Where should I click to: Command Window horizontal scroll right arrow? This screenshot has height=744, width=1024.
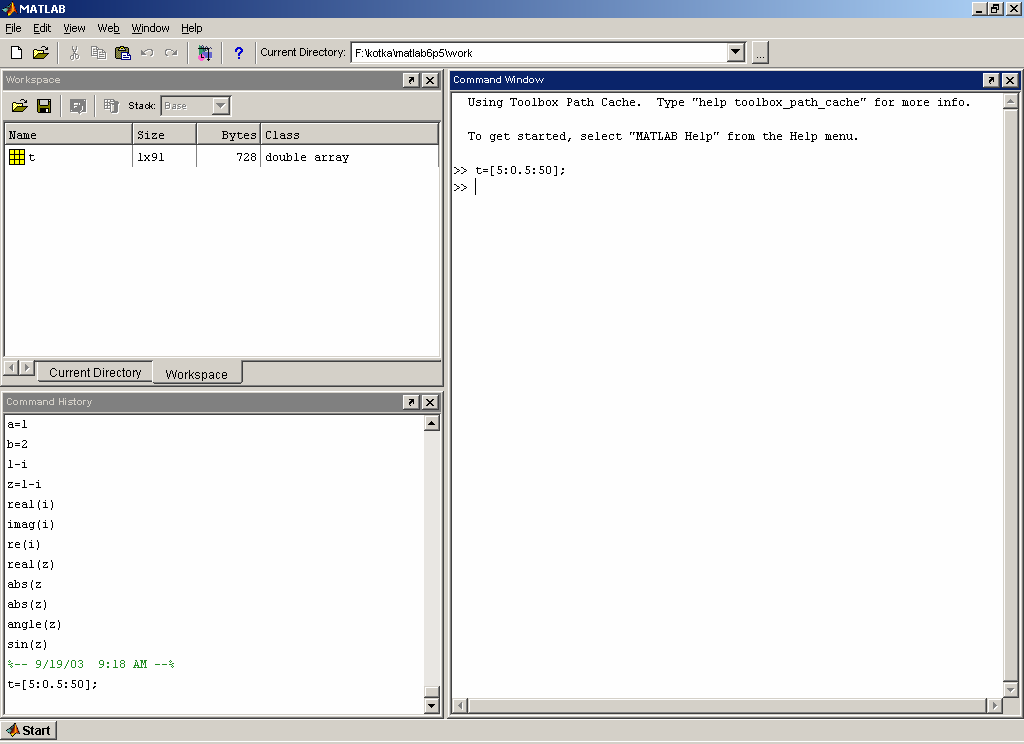click(994, 705)
